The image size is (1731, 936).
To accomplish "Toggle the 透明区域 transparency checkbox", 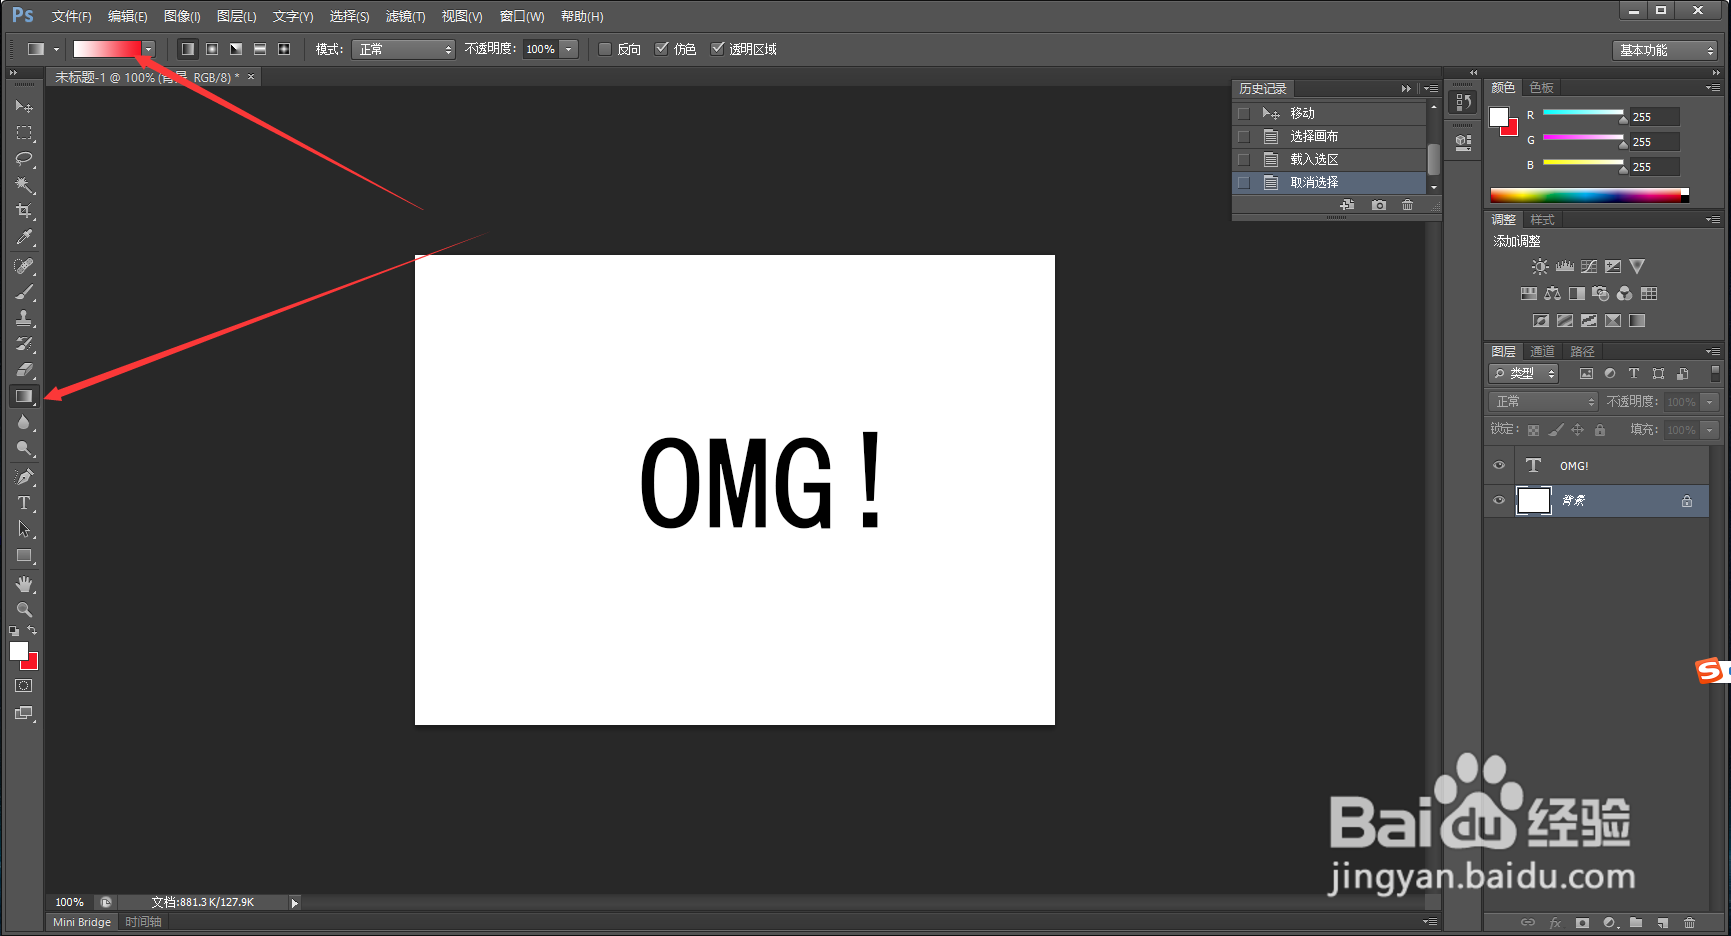I will tap(717, 49).
